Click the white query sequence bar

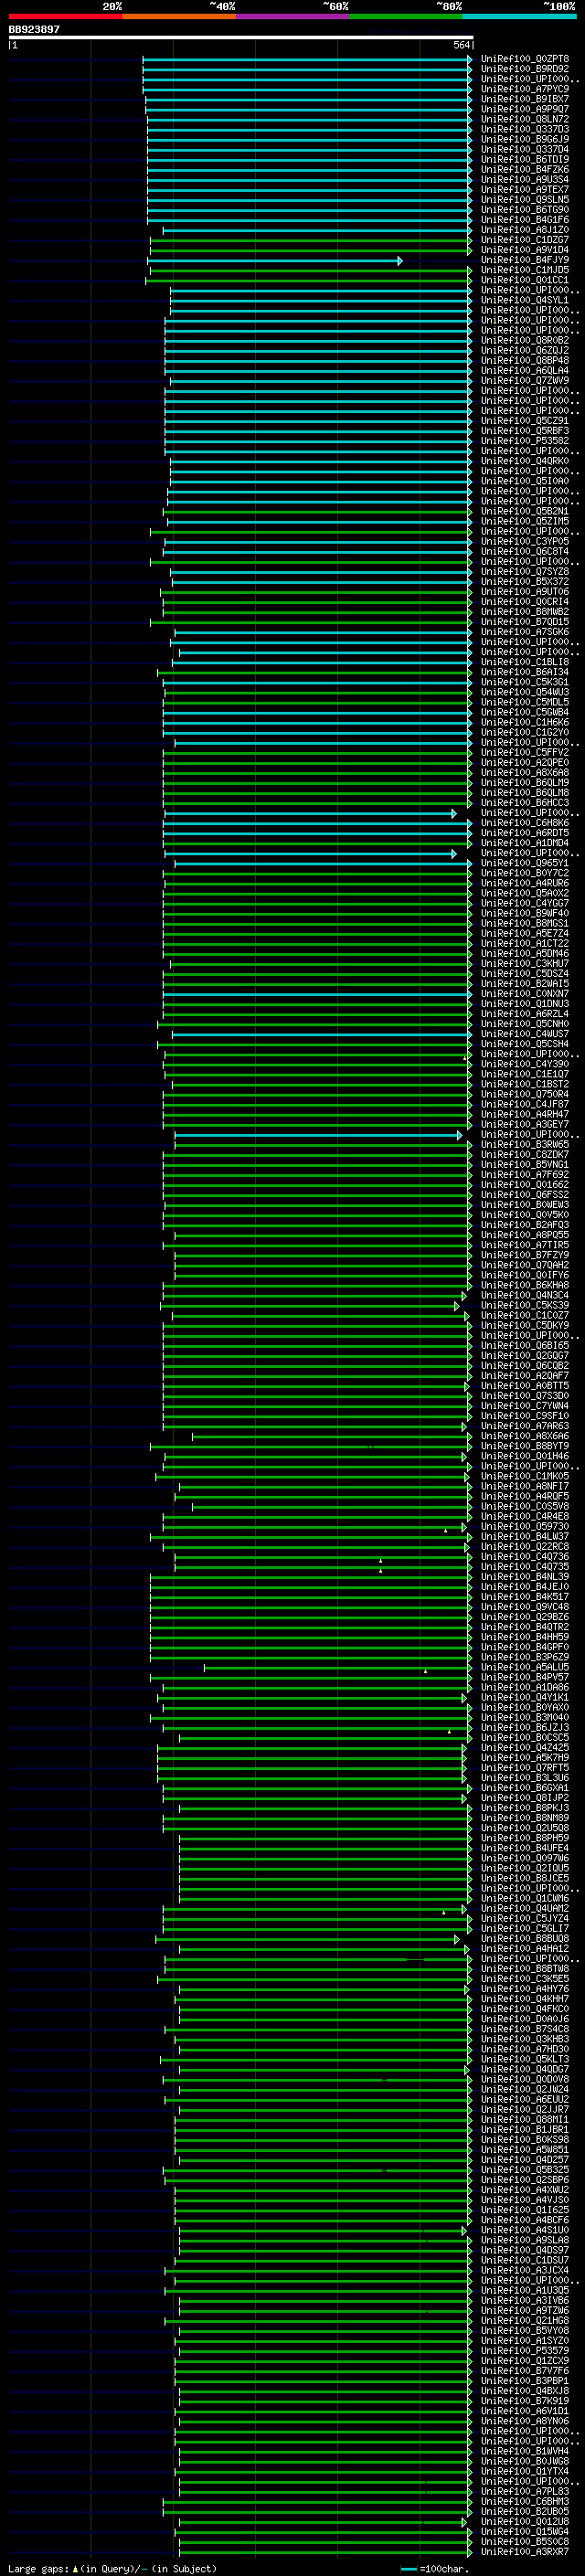click(240, 38)
